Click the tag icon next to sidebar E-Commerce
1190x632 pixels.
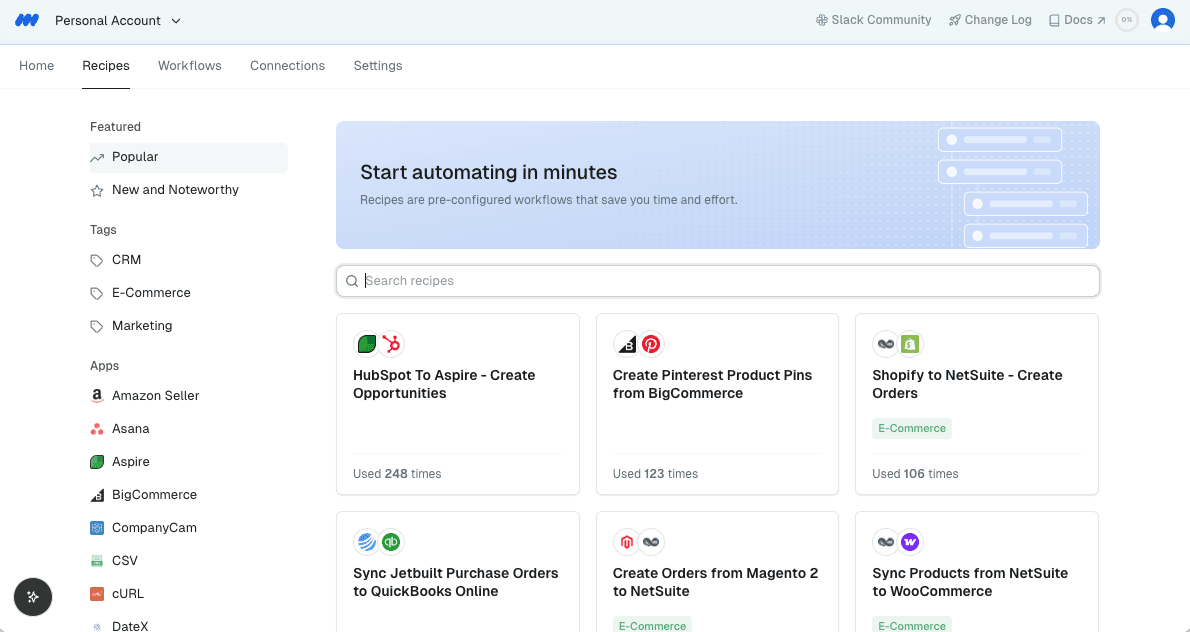point(97,294)
